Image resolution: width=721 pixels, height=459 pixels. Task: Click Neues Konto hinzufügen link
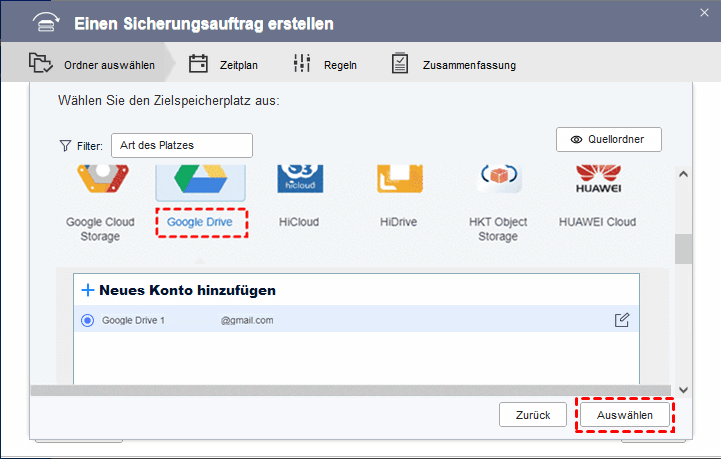coord(187,290)
